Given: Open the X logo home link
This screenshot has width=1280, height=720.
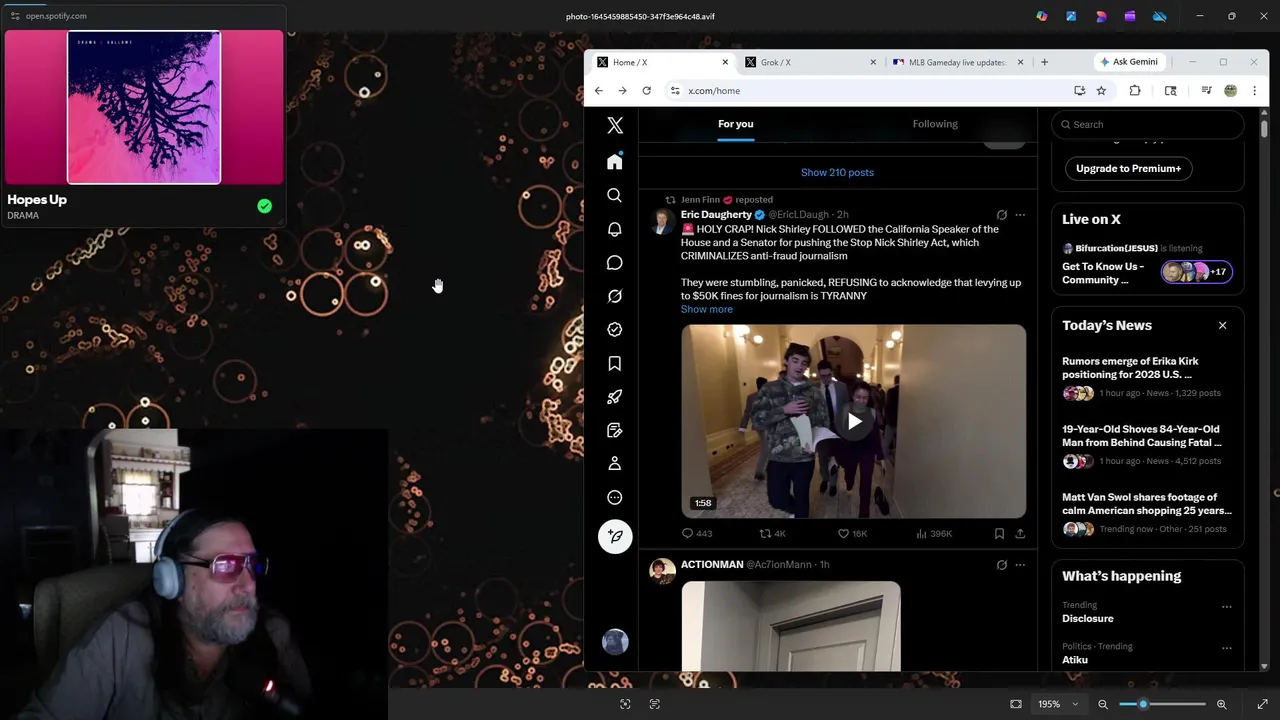Looking at the screenshot, I should coord(615,125).
